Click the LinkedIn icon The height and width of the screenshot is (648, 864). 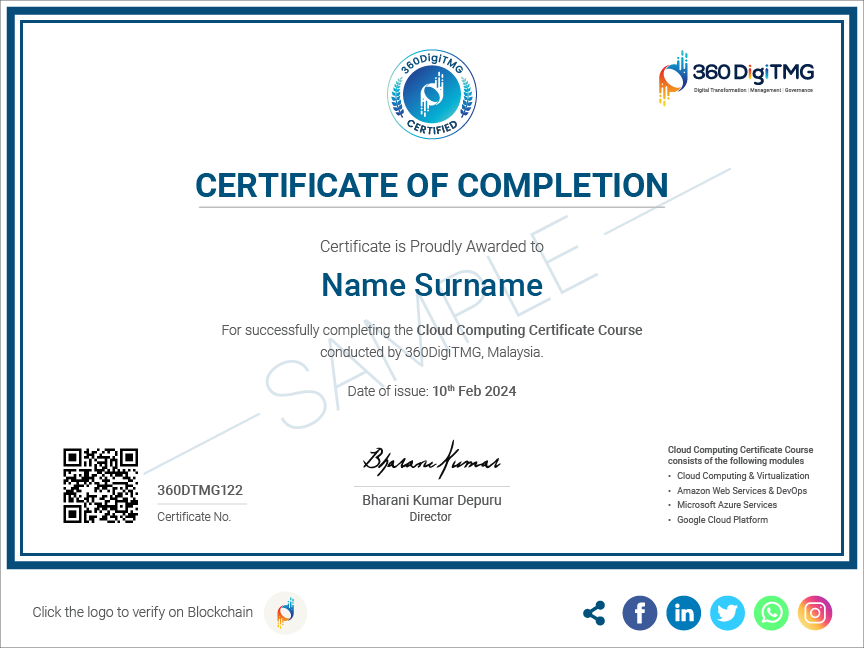683,613
